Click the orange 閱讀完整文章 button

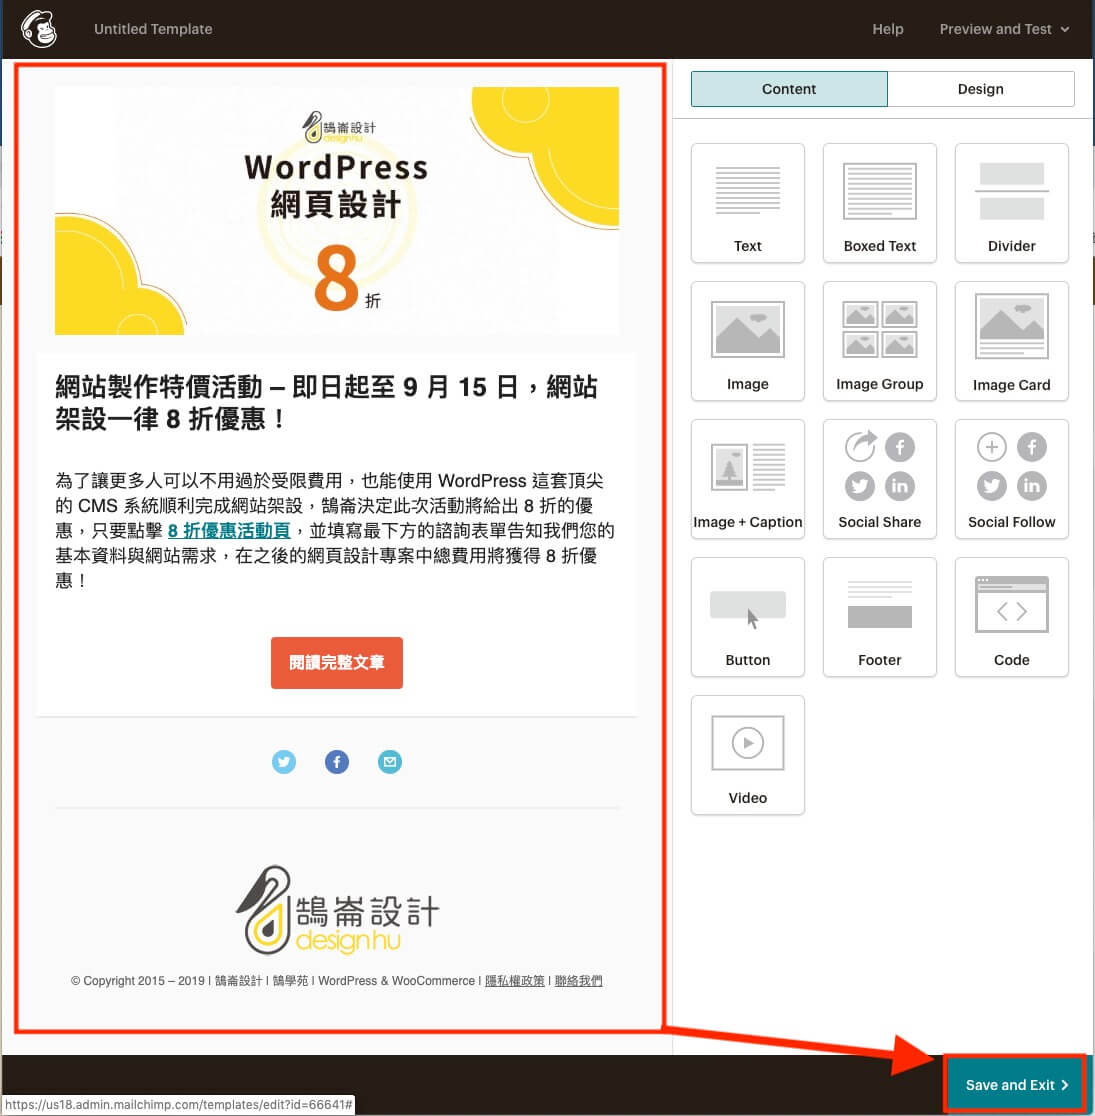pos(337,663)
